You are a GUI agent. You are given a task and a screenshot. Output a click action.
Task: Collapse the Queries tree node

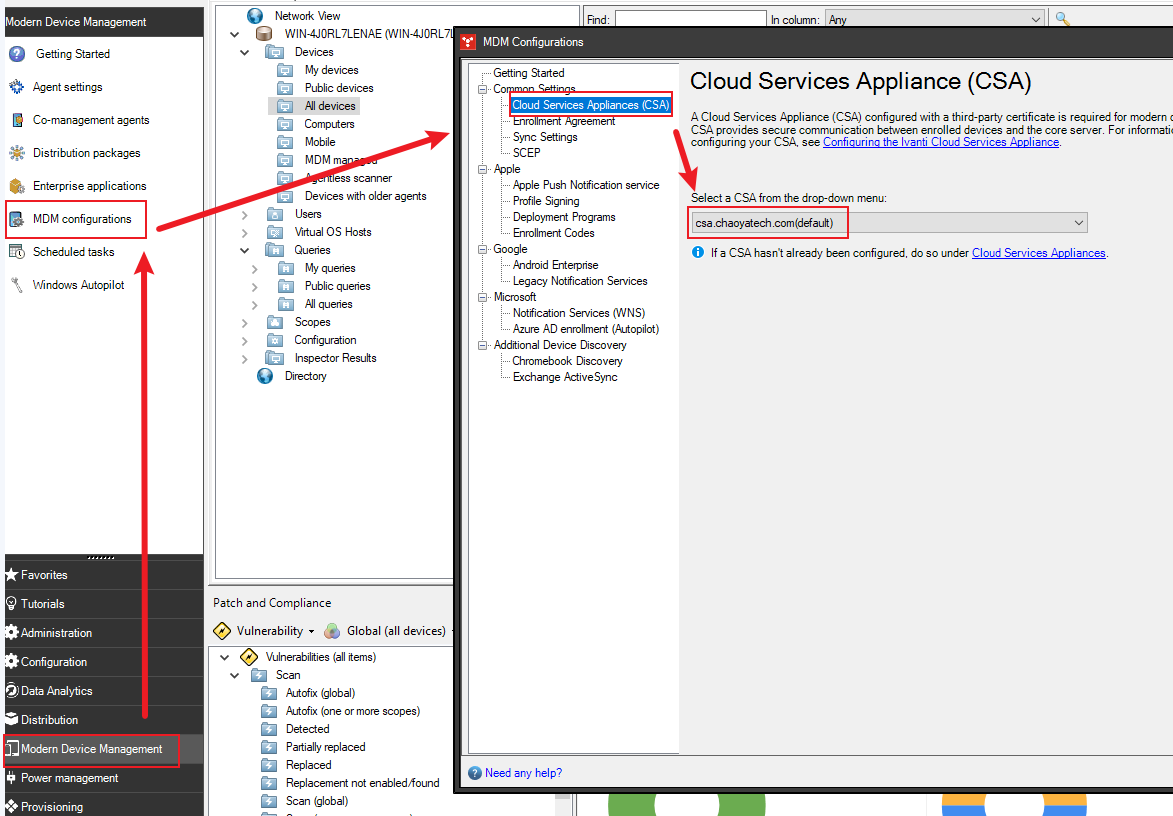tap(246, 250)
